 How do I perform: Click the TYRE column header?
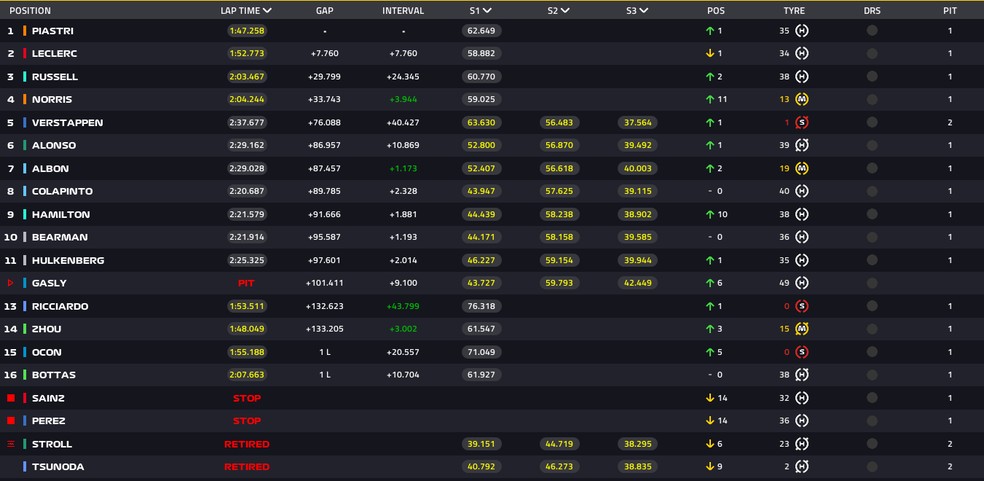(x=794, y=11)
